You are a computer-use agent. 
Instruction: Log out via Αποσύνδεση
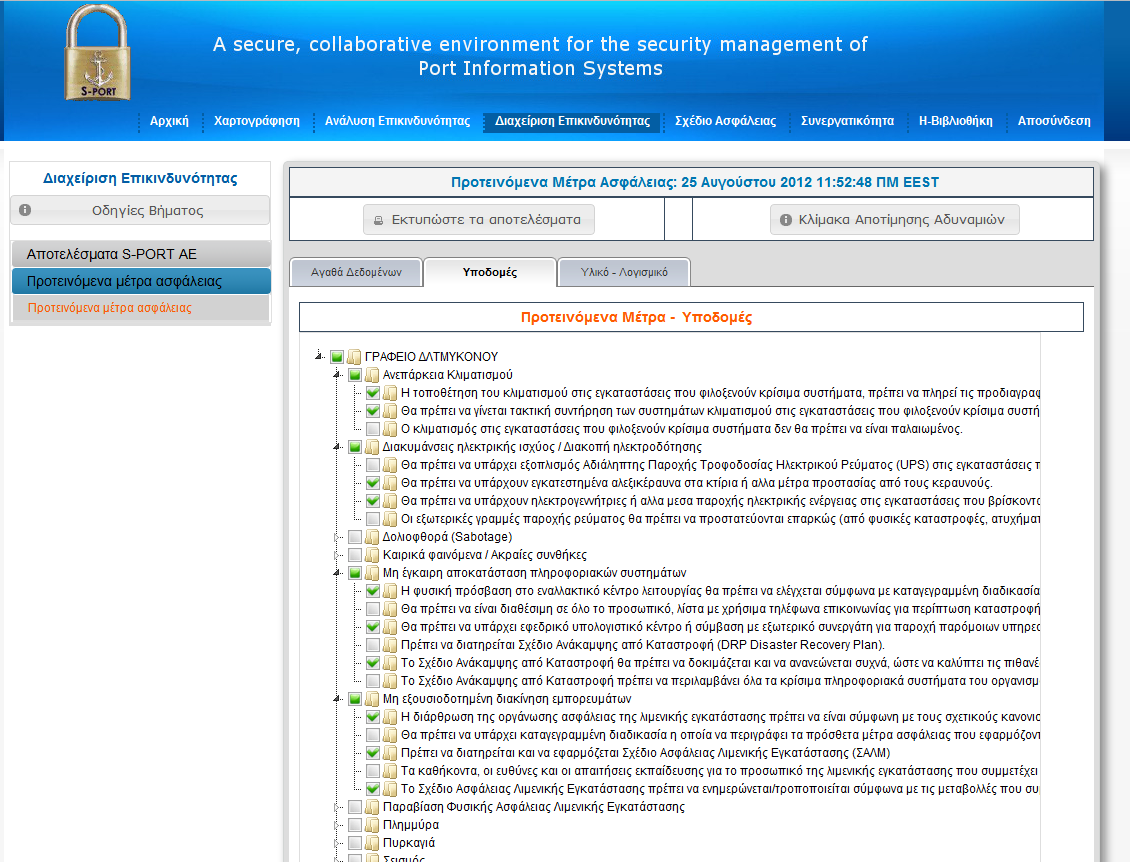pos(1054,121)
